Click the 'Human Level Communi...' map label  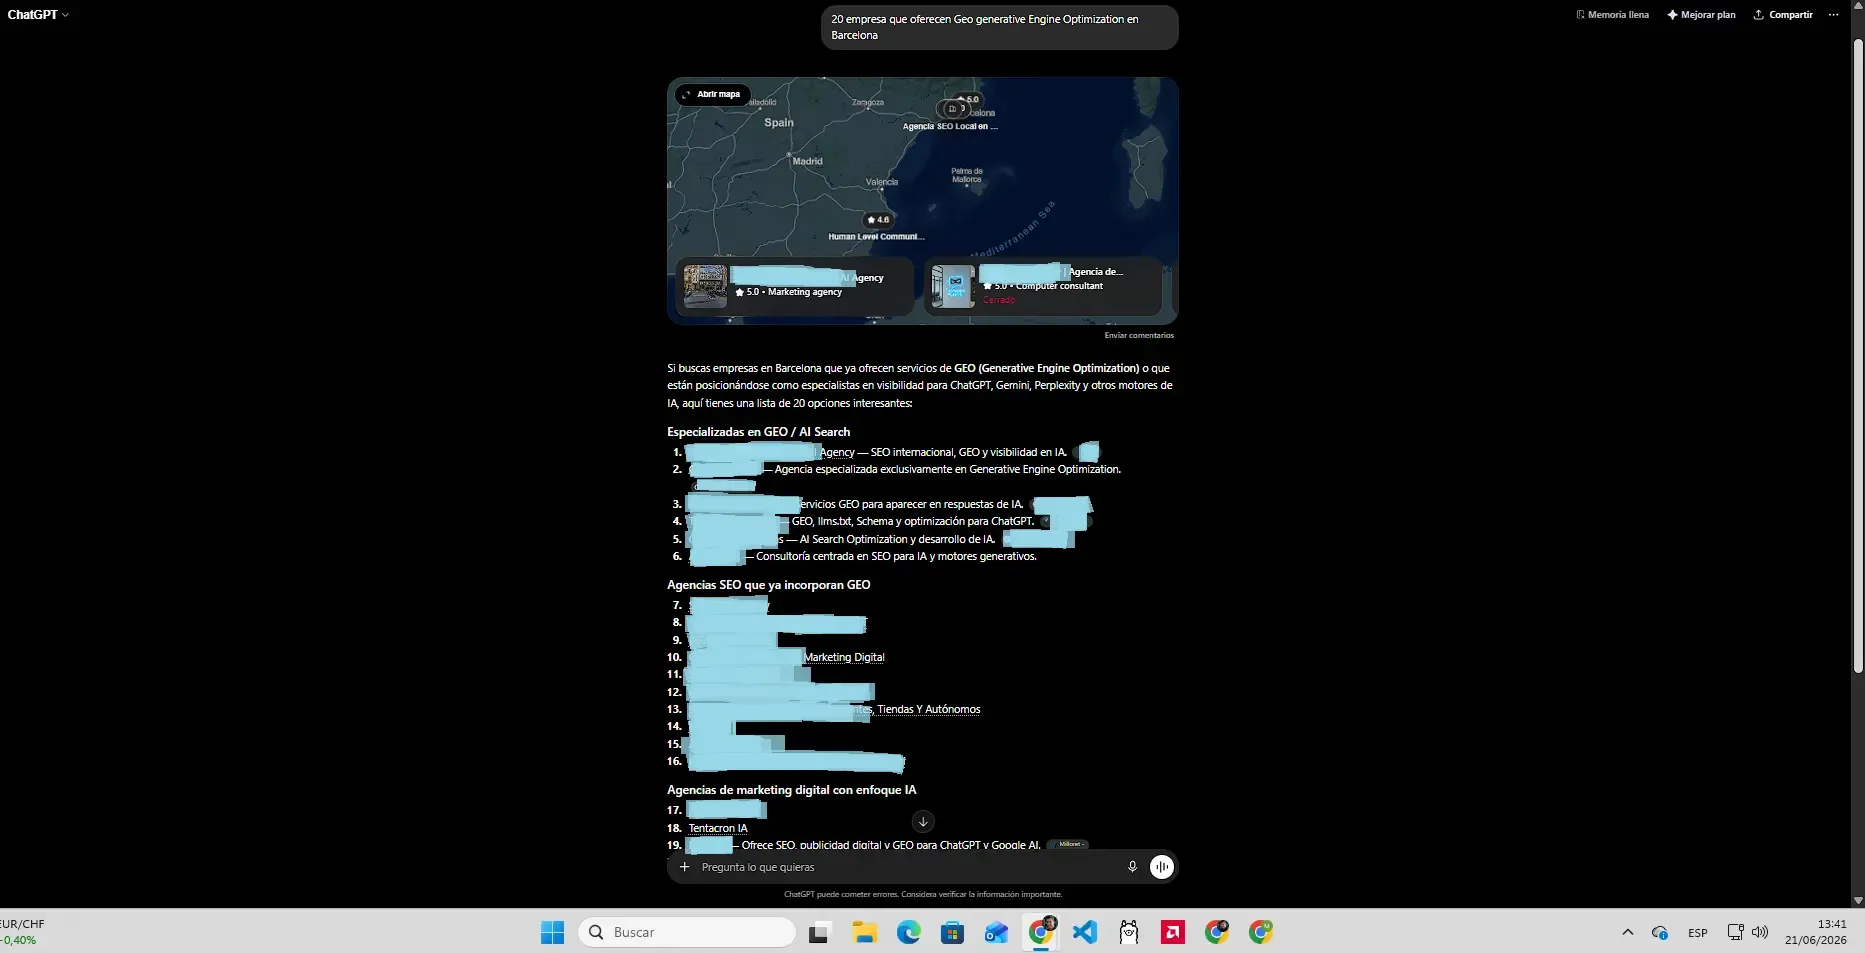point(876,237)
